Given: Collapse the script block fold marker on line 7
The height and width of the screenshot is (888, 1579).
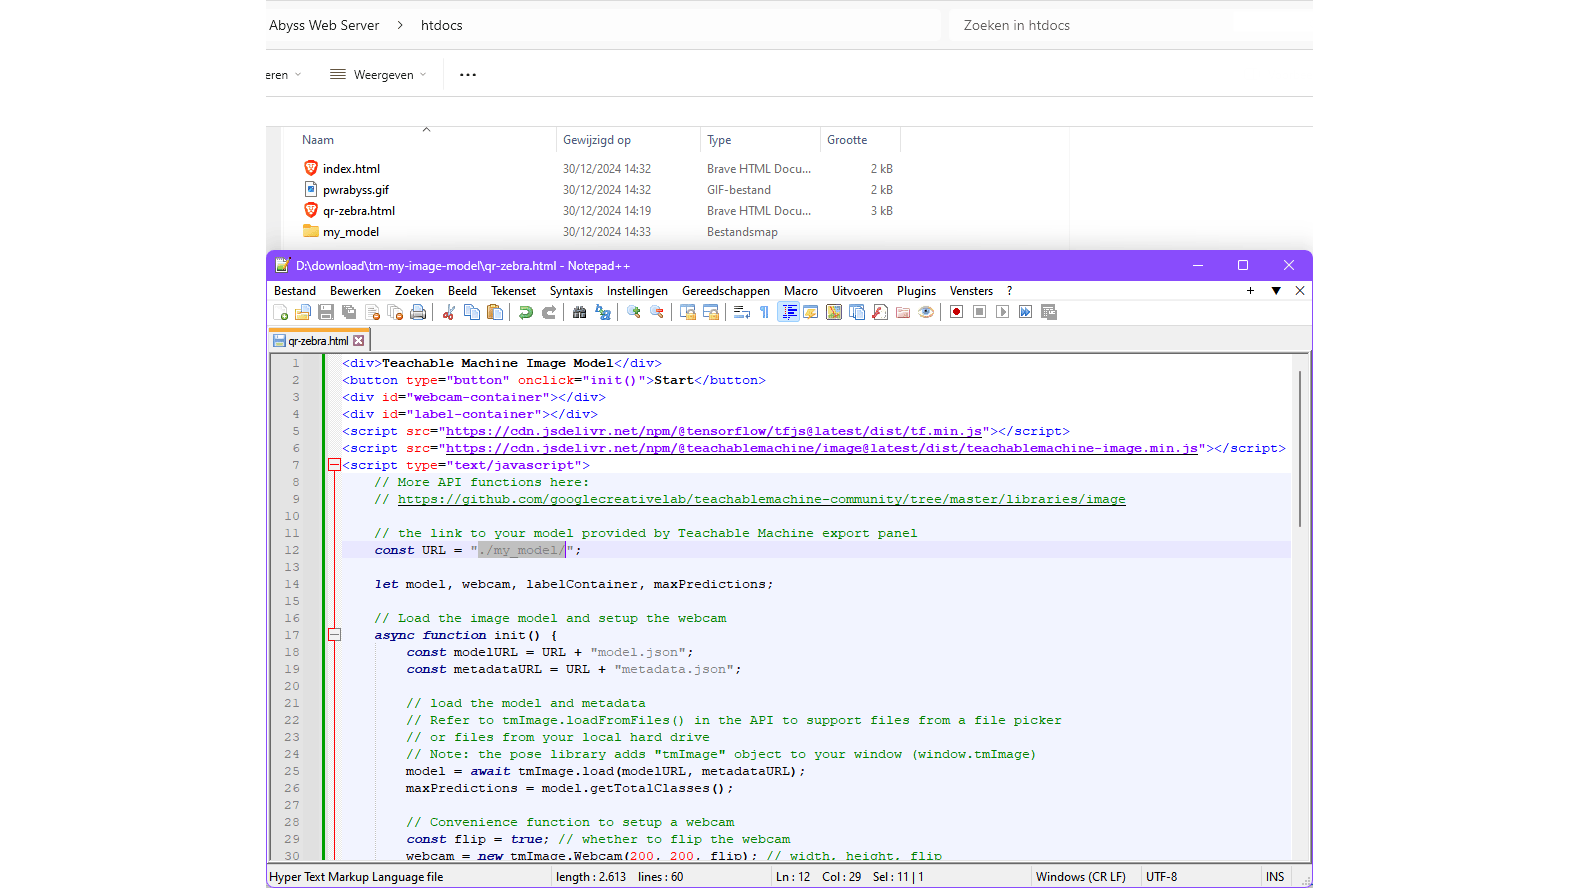Looking at the screenshot, I should tap(334, 465).
